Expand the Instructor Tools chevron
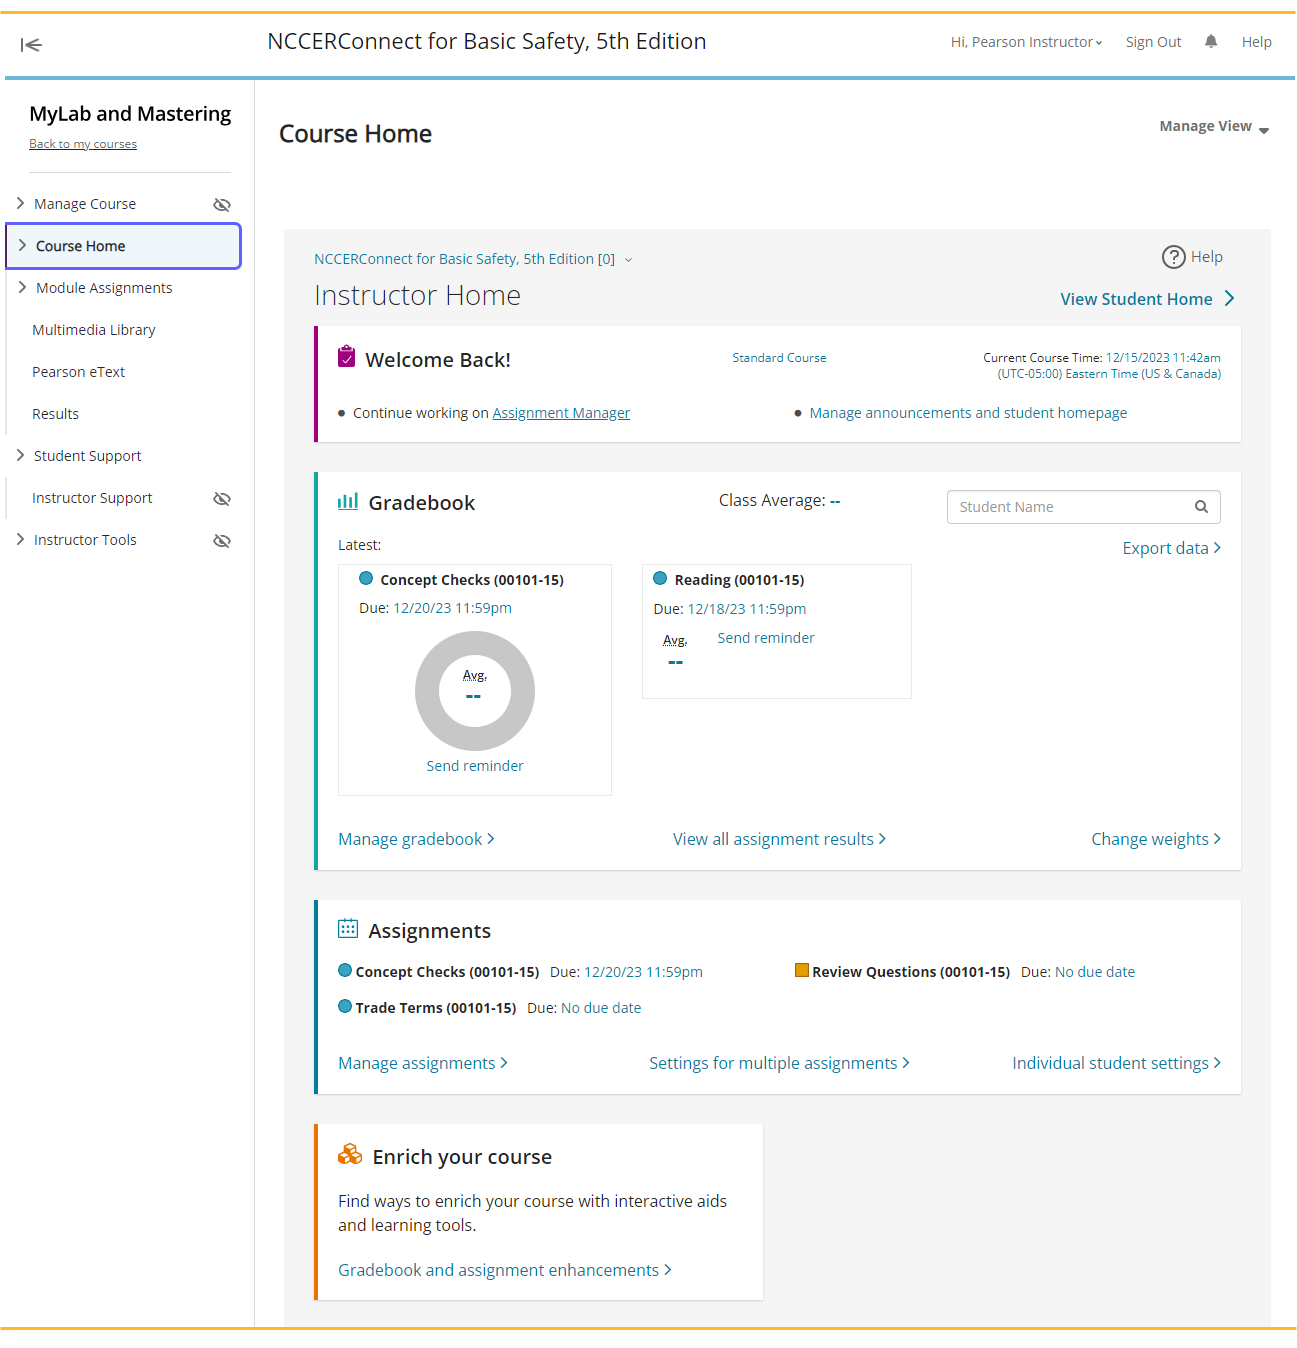Image resolution: width=1297 pixels, height=1348 pixels. 21,539
